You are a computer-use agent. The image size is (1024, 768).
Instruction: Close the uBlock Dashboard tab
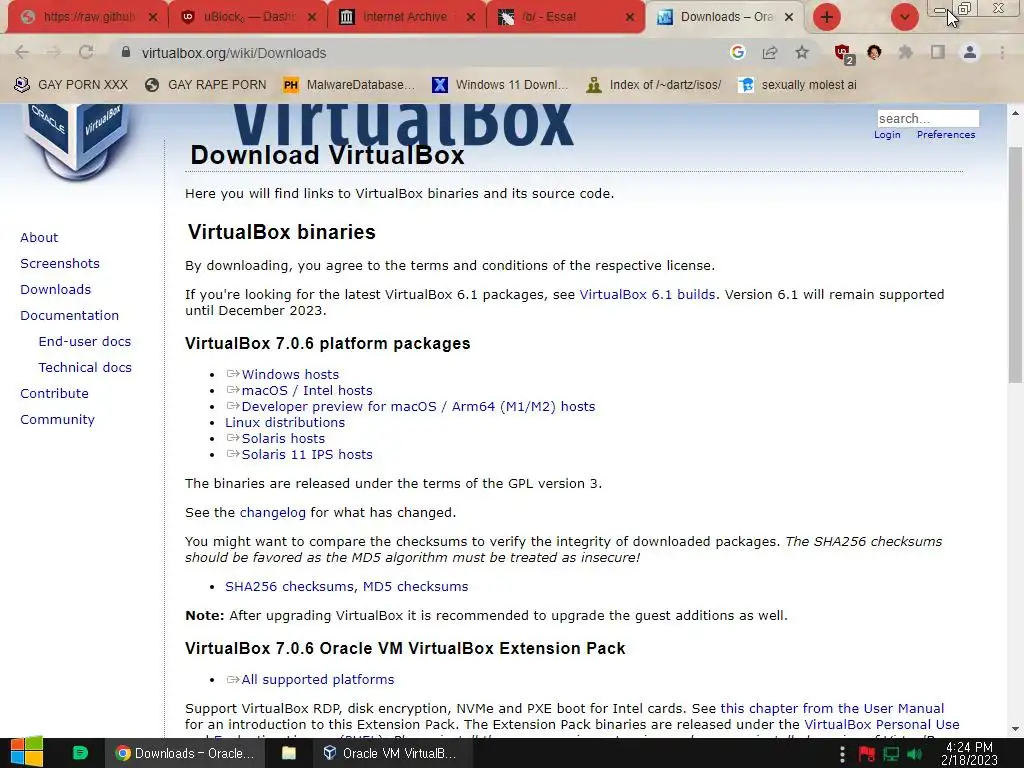pos(312,18)
